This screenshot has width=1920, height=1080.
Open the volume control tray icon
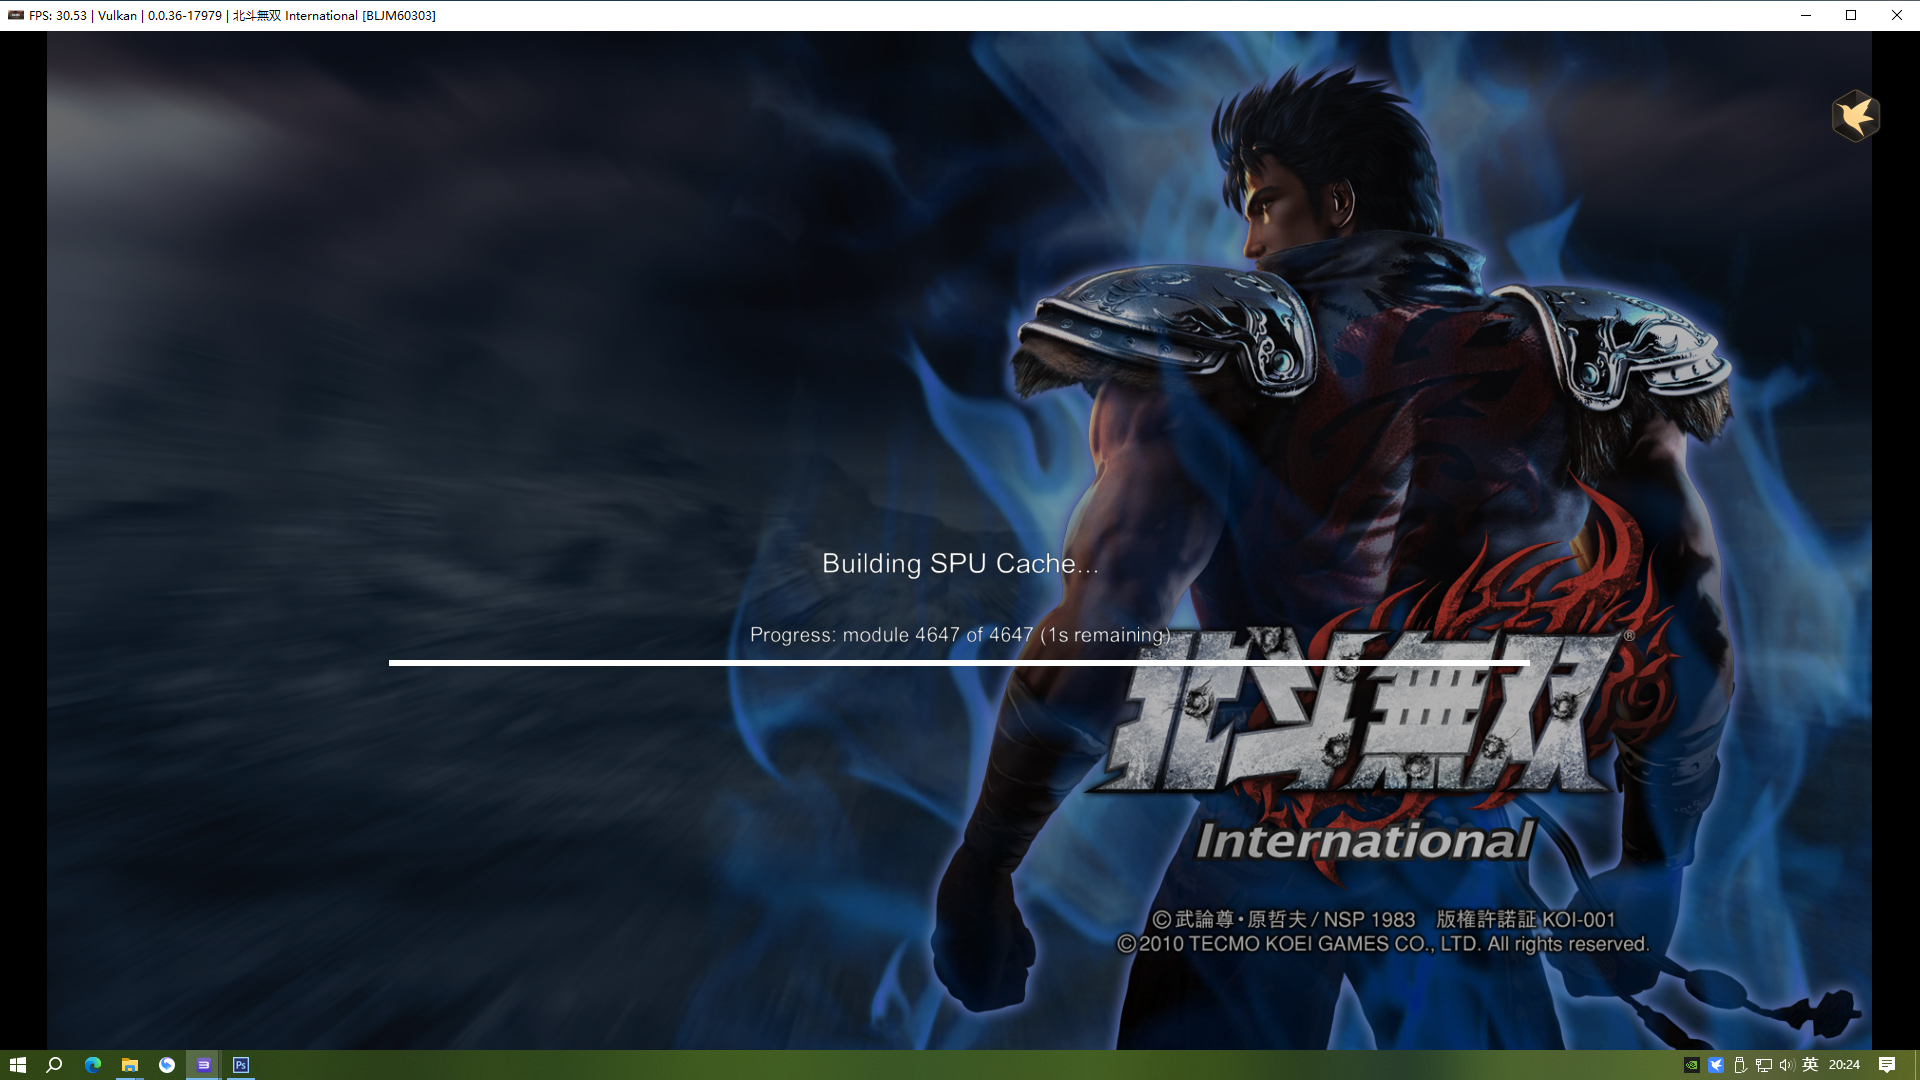[x=1786, y=1065]
